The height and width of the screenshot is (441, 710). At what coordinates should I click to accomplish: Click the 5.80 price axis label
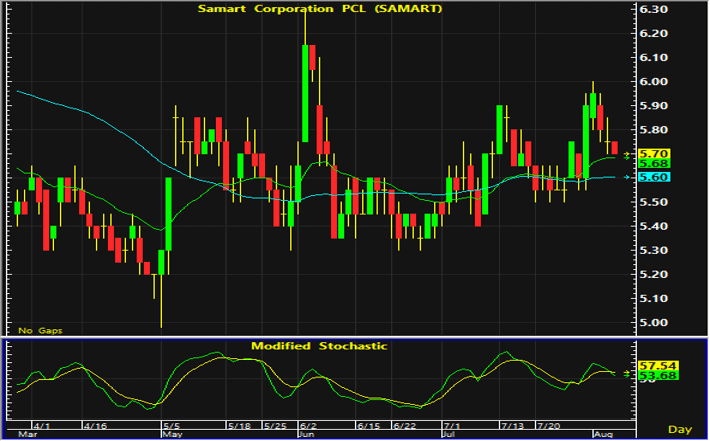click(653, 130)
